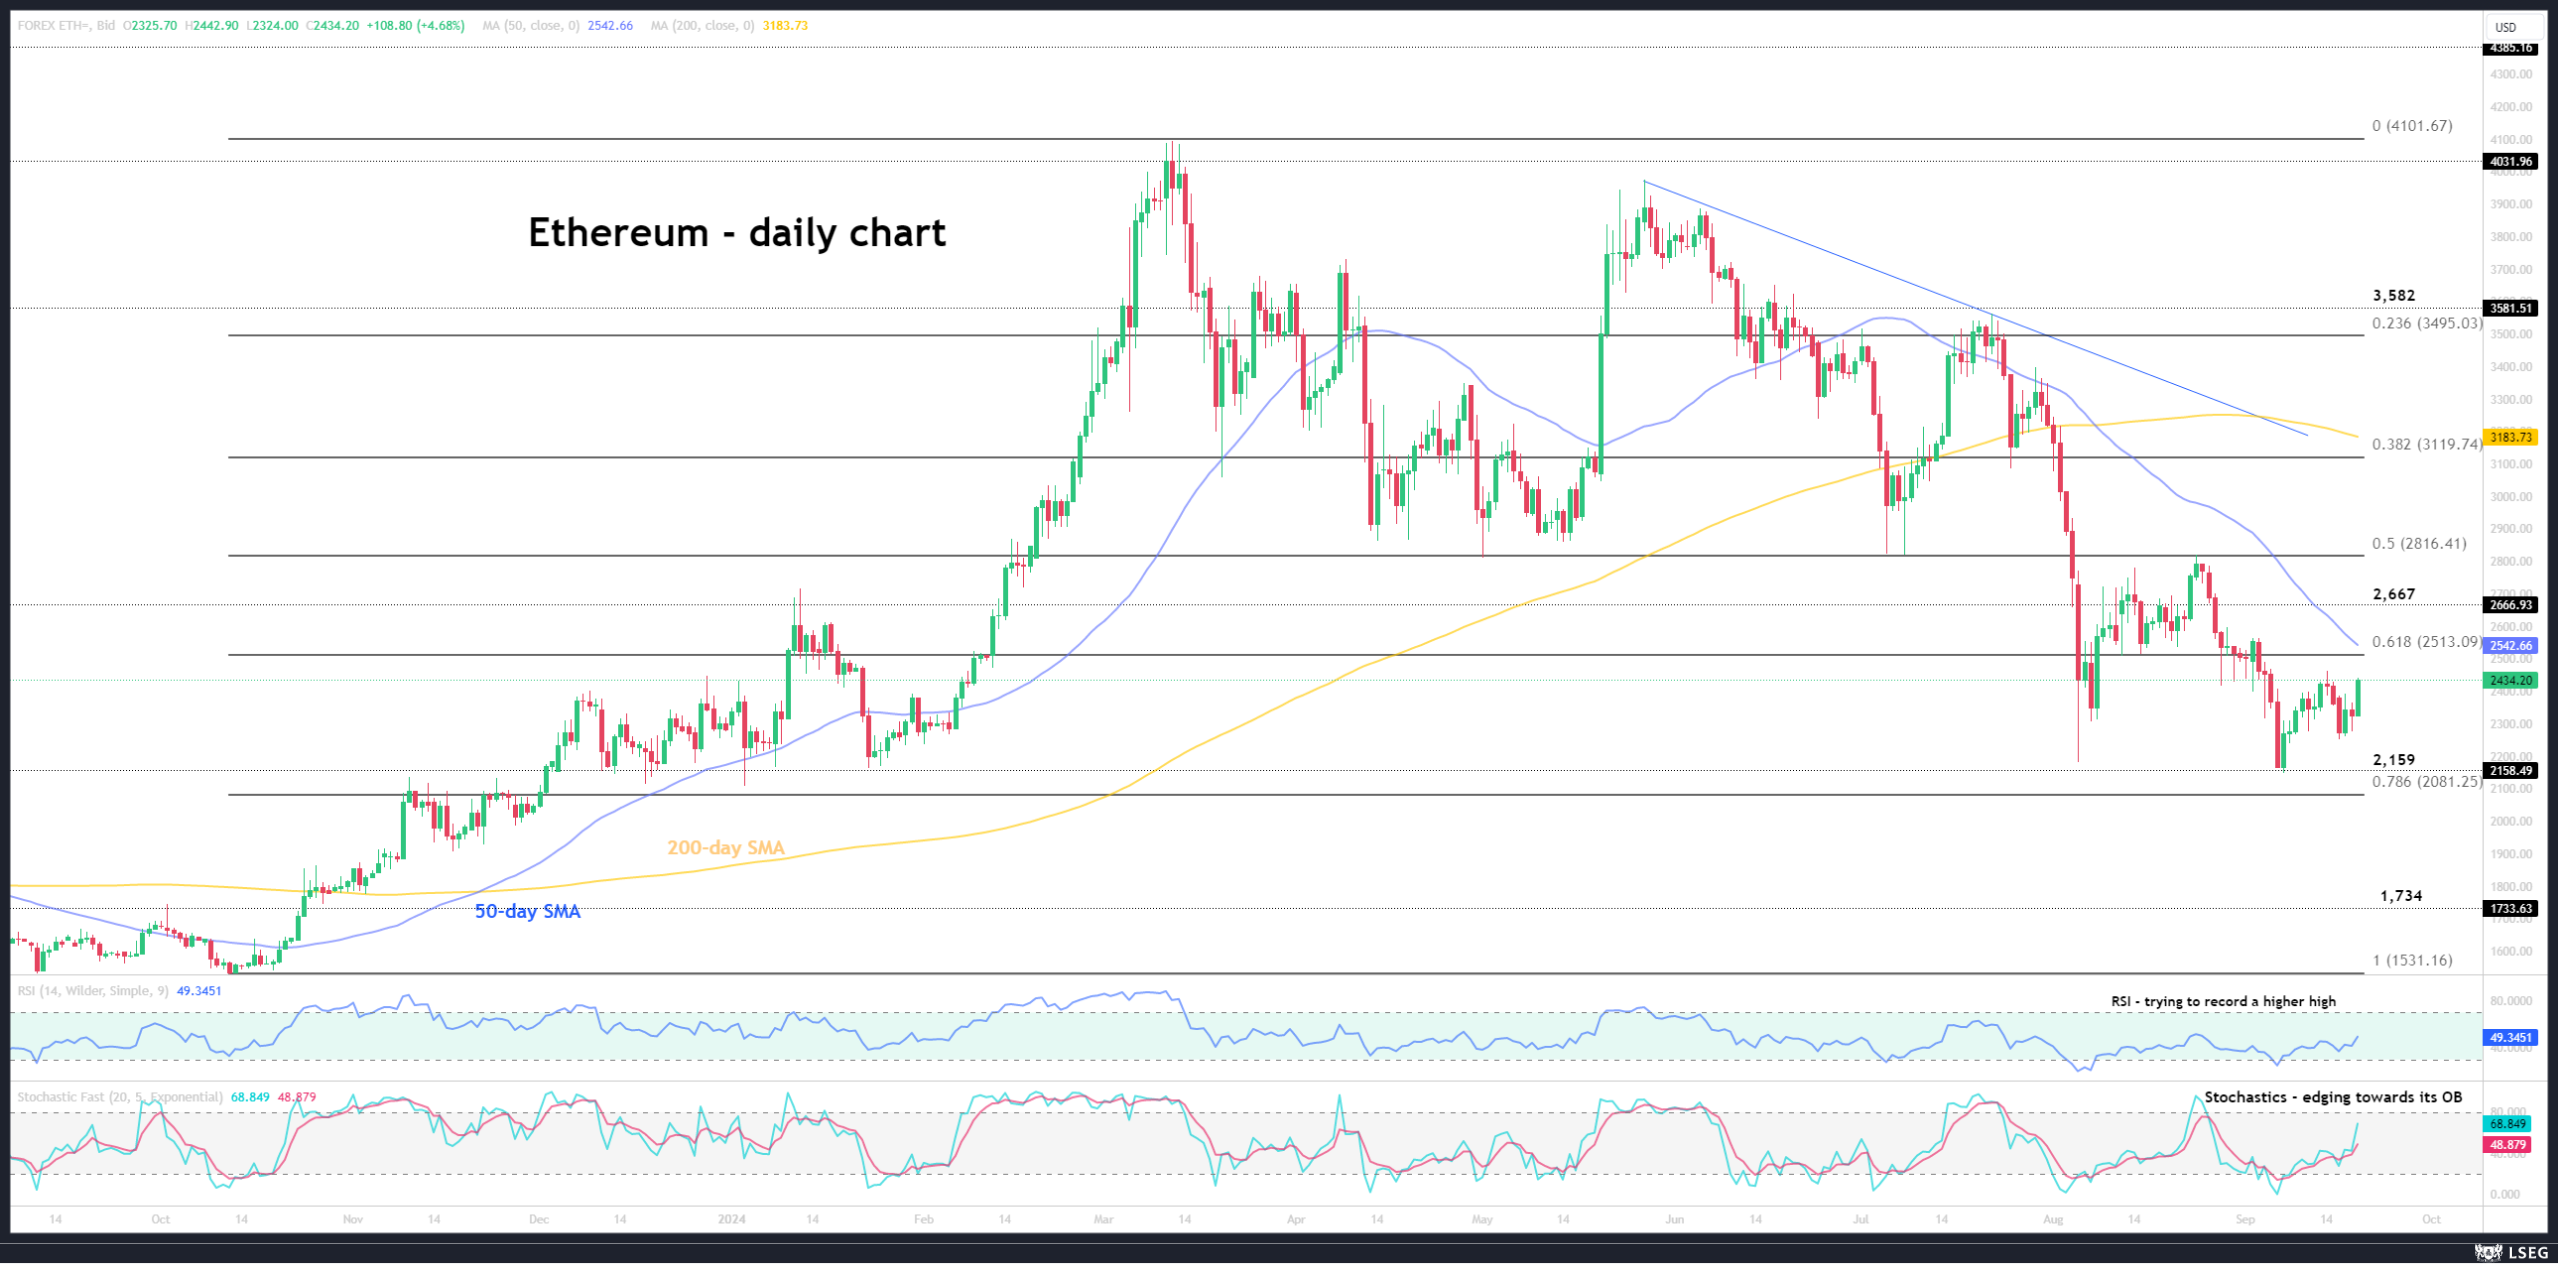2558x1264 pixels.
Task: Click the green 2434.20 current price tag
Action: [x=2510, y=681]
